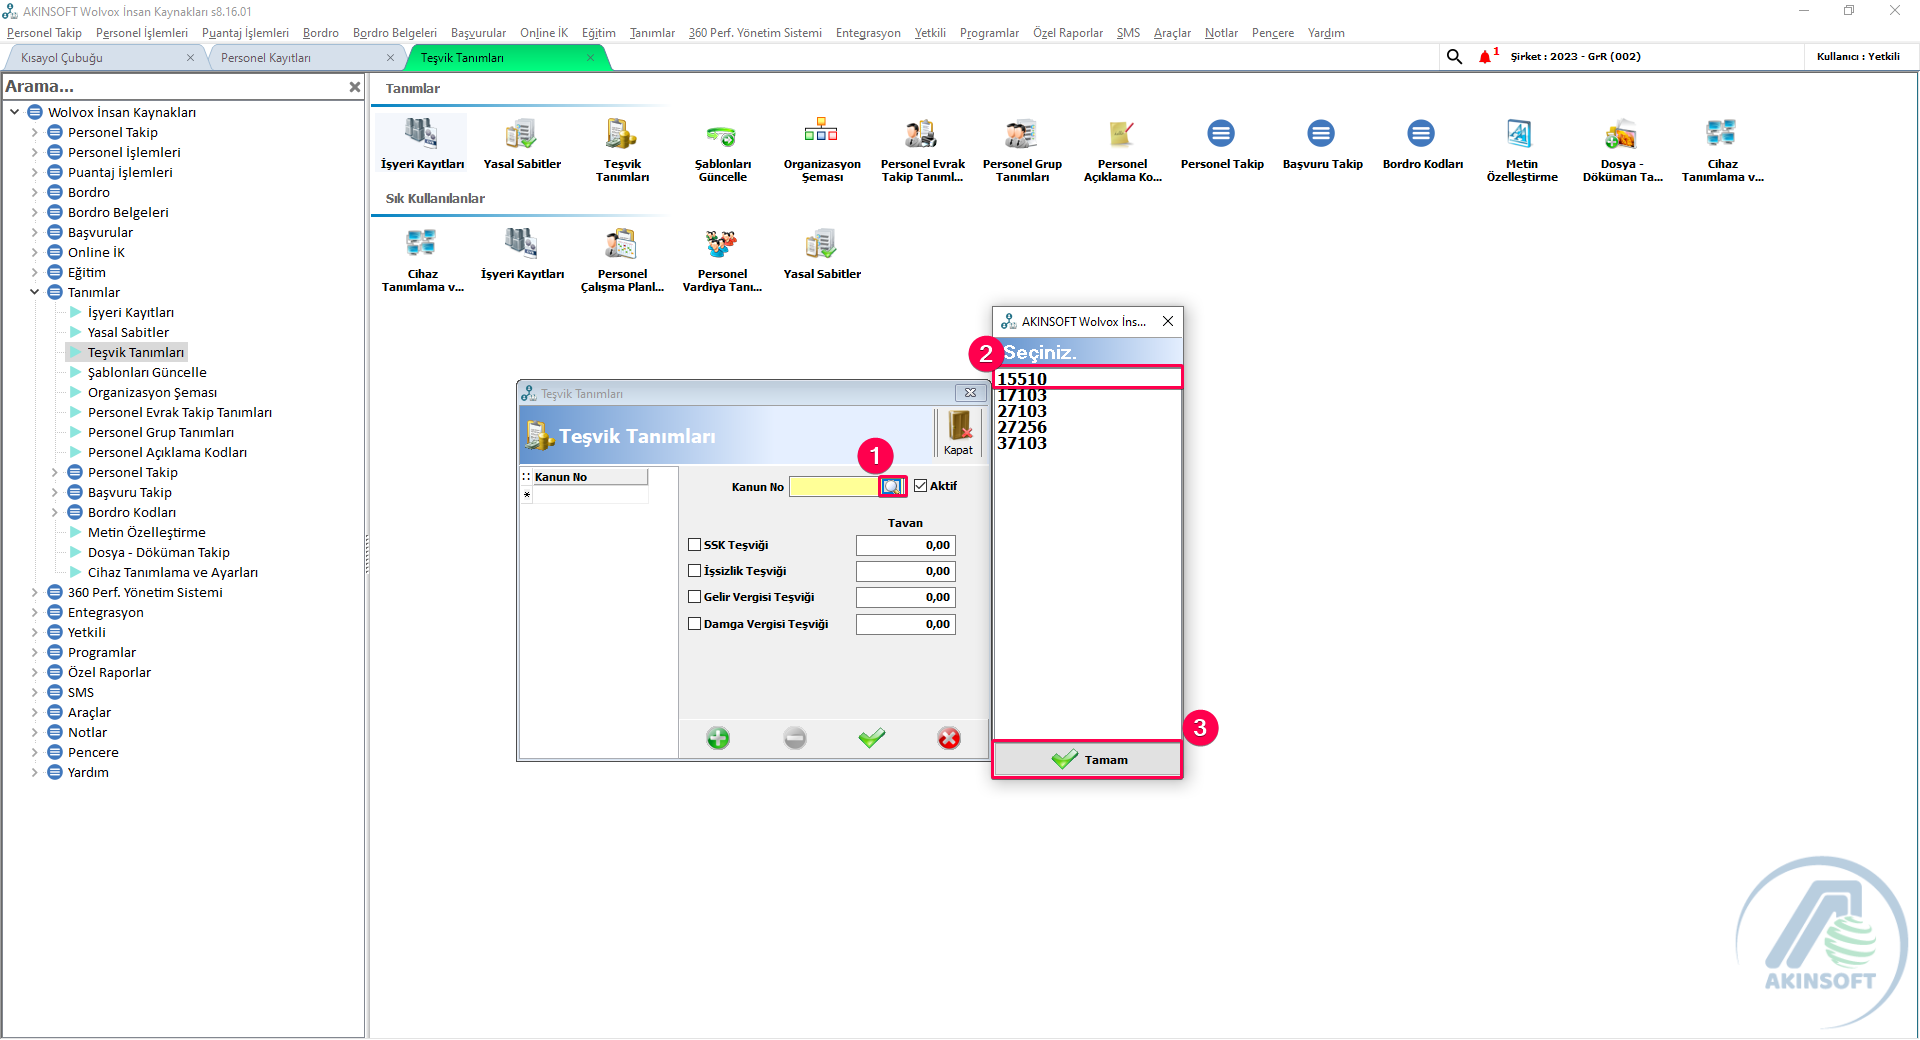
Task: Enable the Damga Vergisi Teşviği checkbox
Action: point(694,624)
